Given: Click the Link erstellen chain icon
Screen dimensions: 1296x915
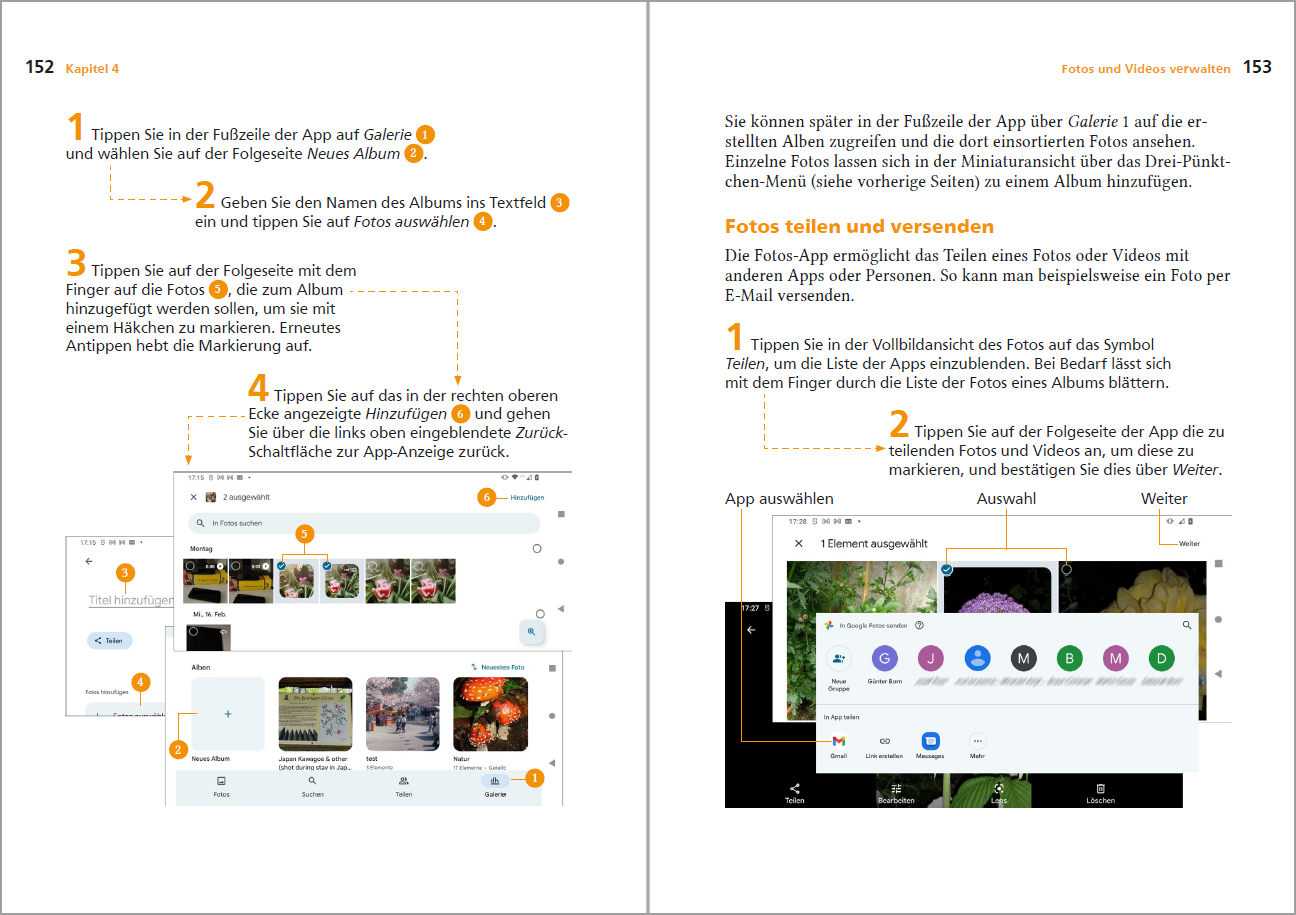Looking at the screenshot, I should coord(884,741).
